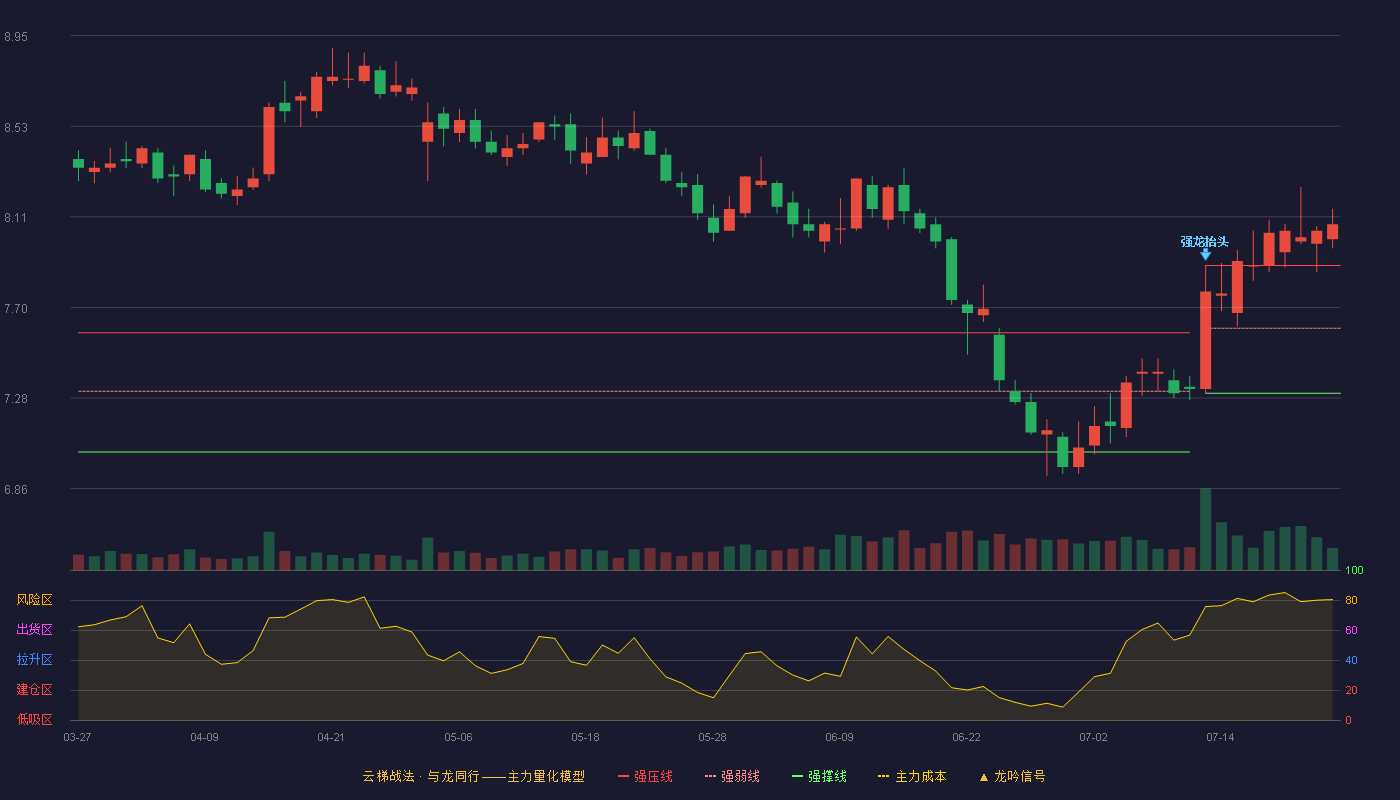Click the 40 indicator axis value

tap(1351, 660)
